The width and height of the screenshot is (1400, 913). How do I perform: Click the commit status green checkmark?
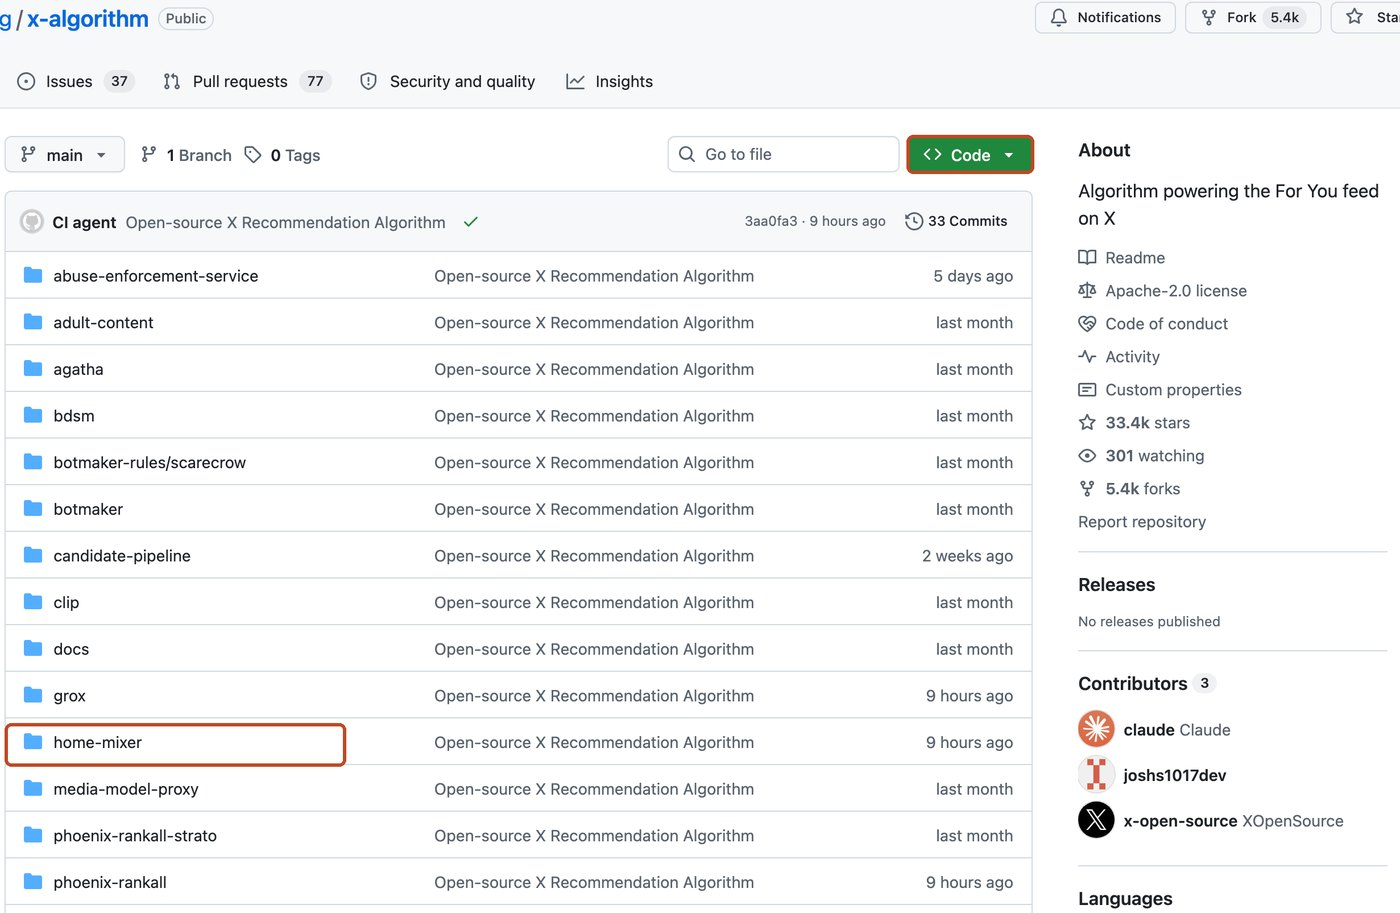470,222
